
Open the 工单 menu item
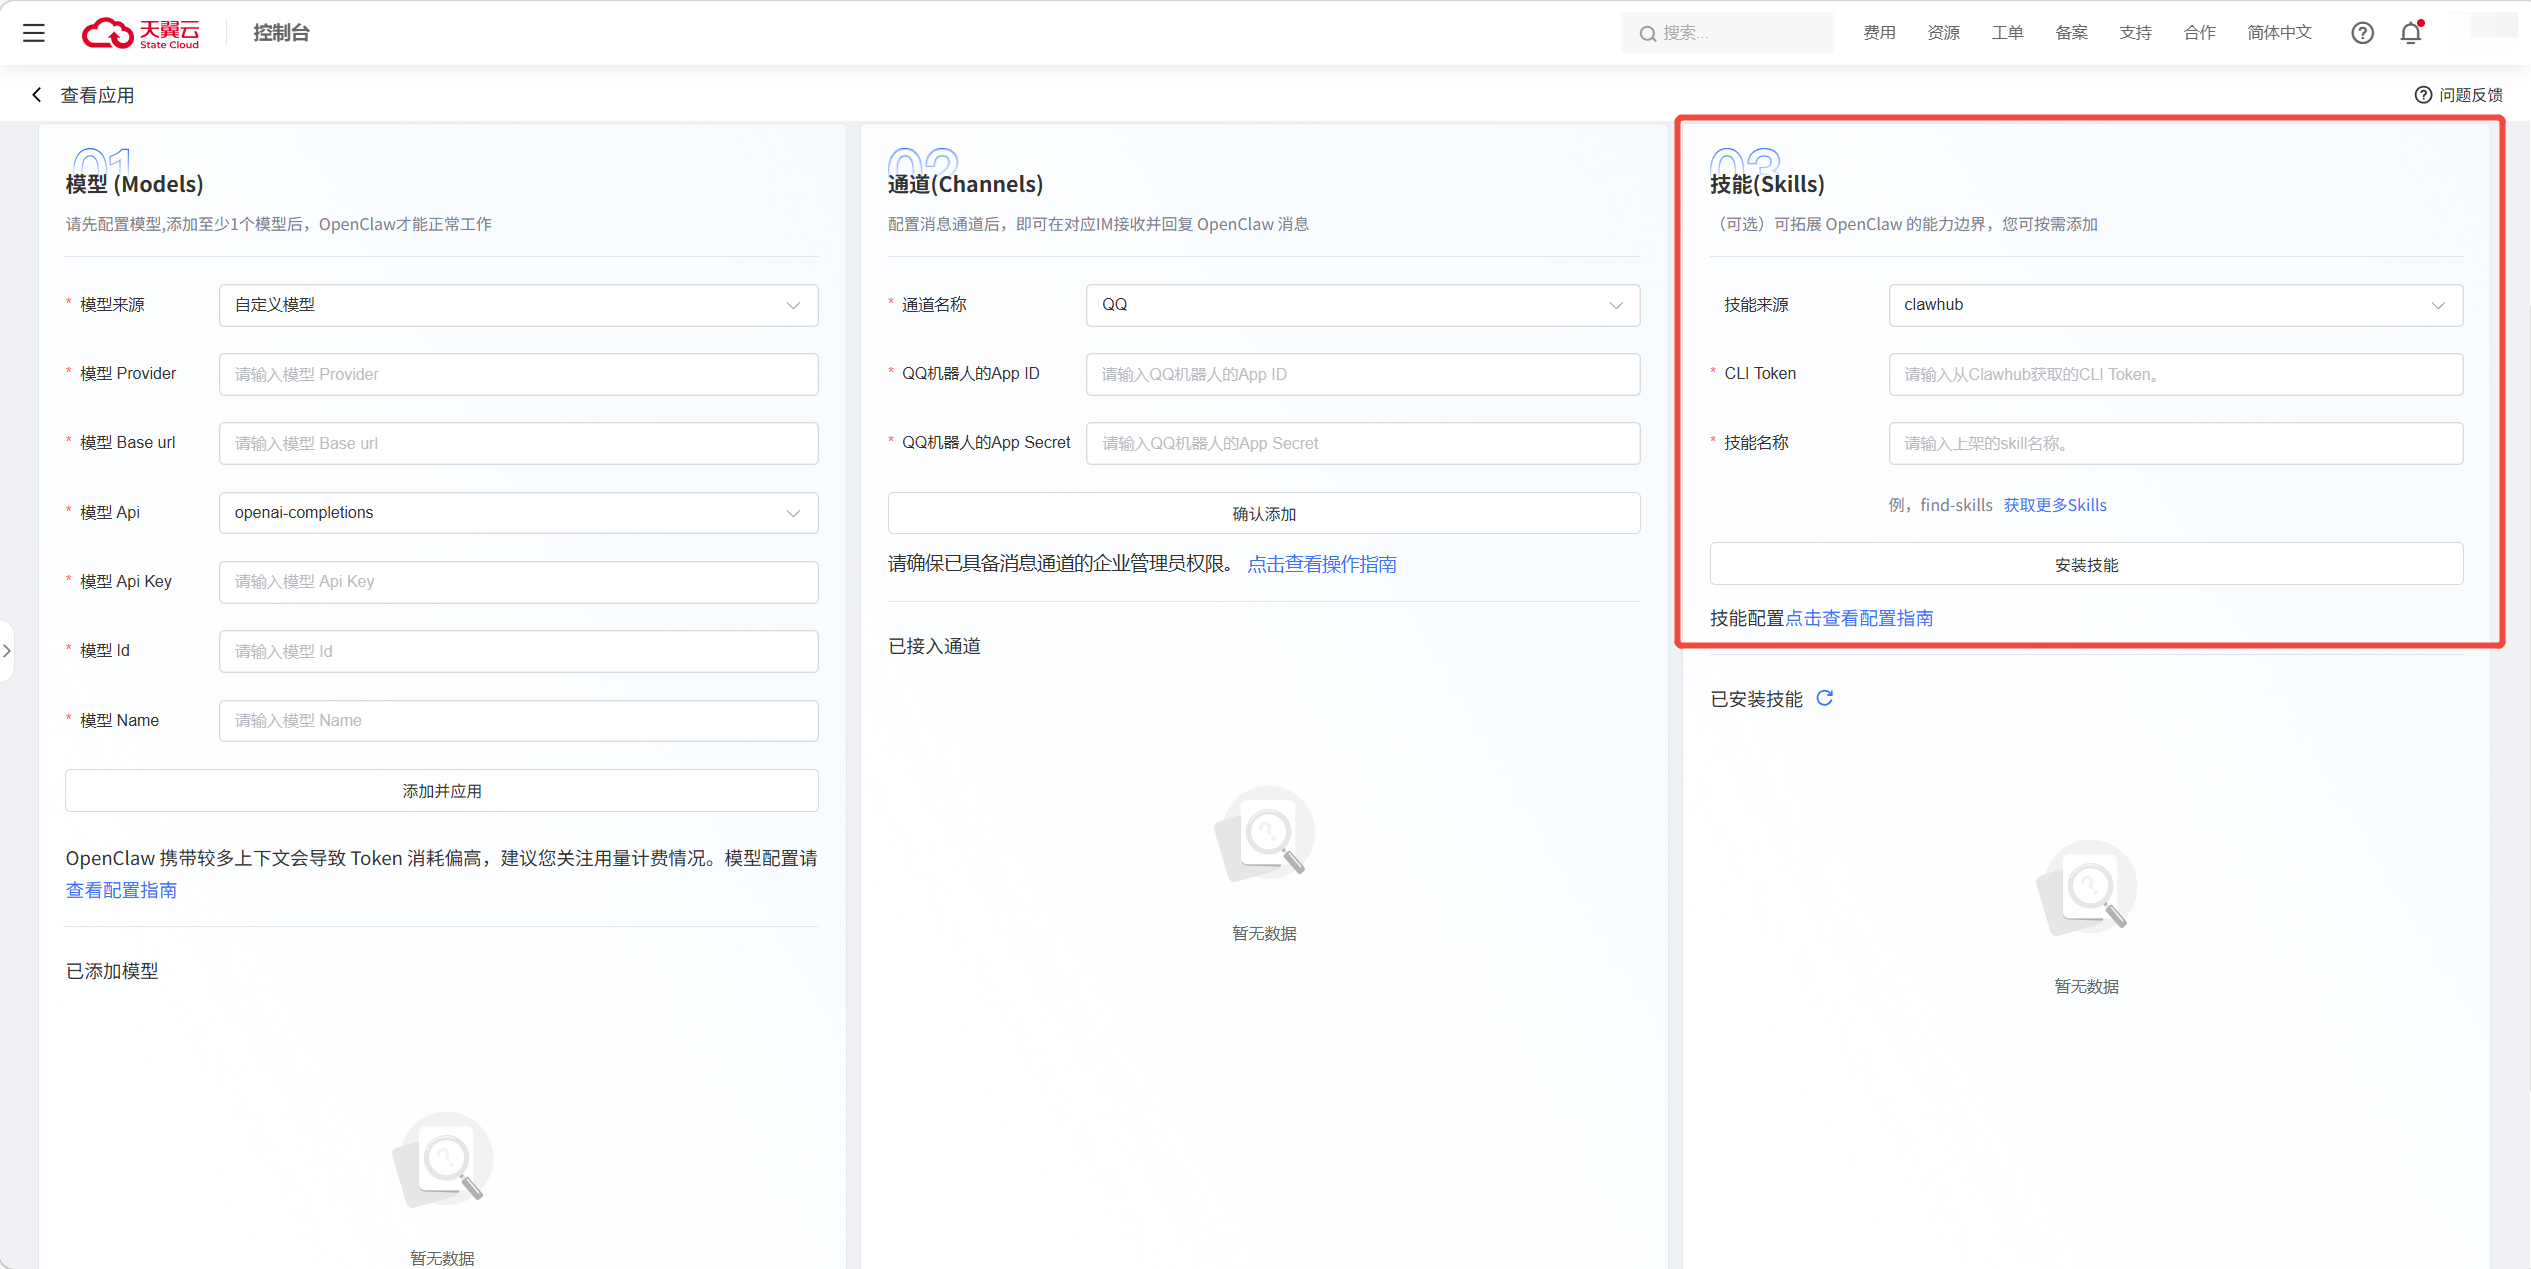(2007, 33)
